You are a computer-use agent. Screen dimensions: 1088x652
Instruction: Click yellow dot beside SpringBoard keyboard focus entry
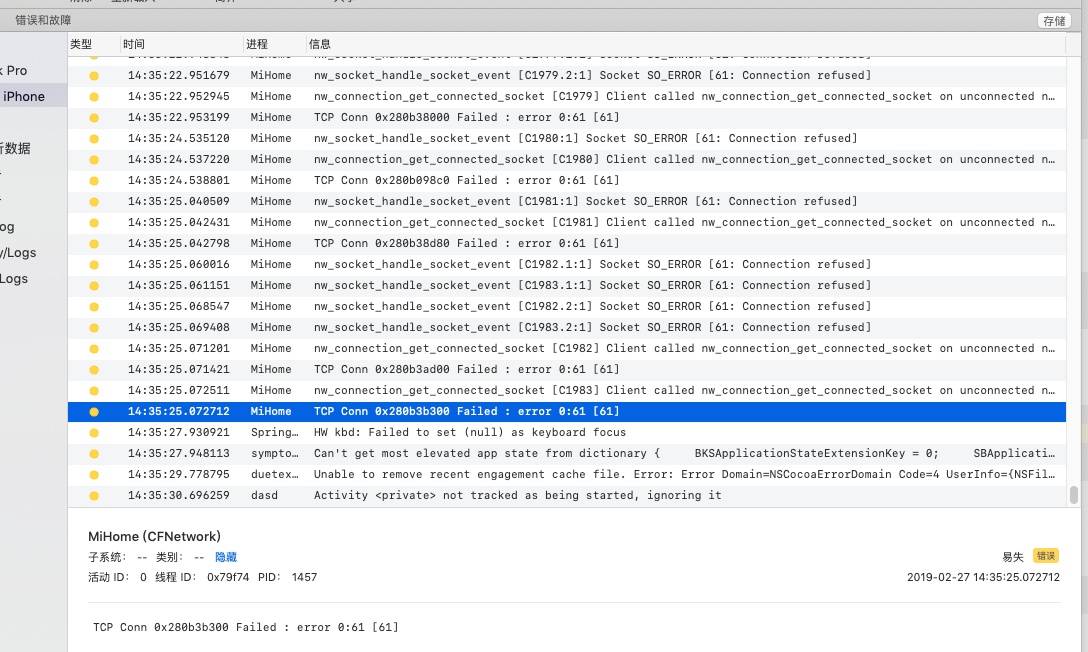[x=93, y=432]
